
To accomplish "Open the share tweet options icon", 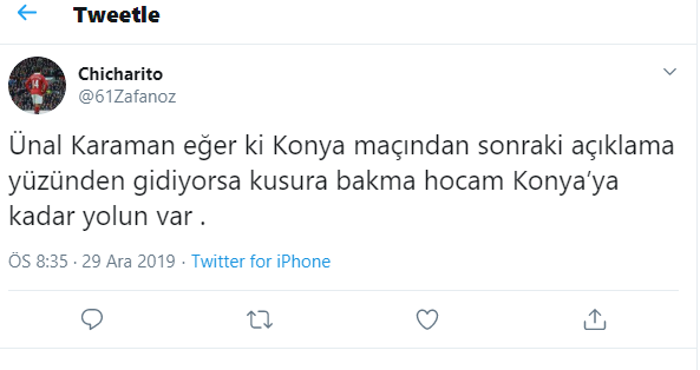I will tap(595, 319).
